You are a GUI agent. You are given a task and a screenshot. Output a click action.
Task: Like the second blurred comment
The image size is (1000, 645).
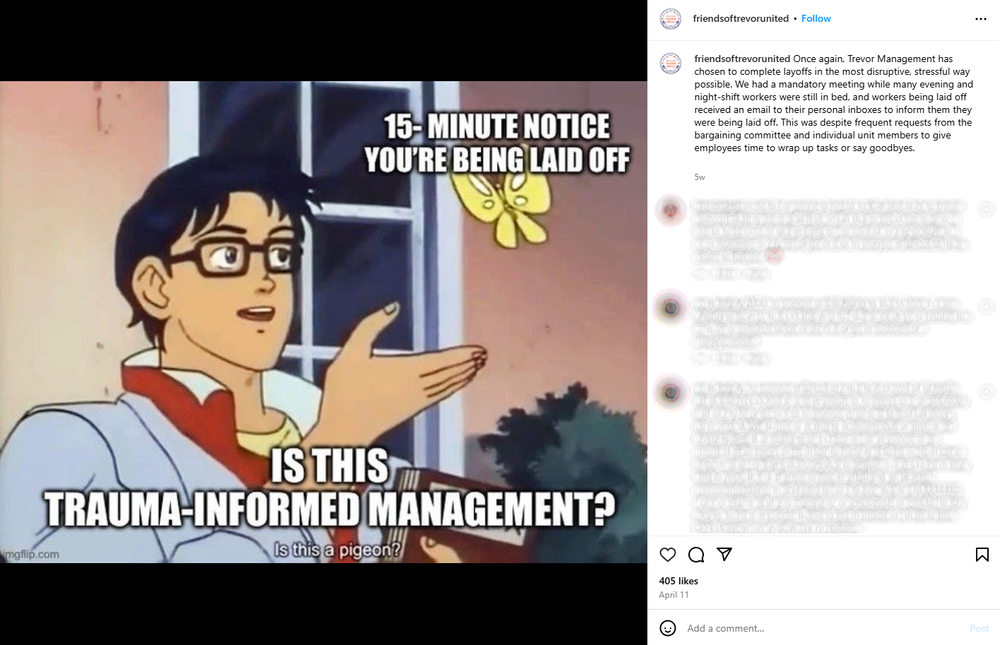987,306
